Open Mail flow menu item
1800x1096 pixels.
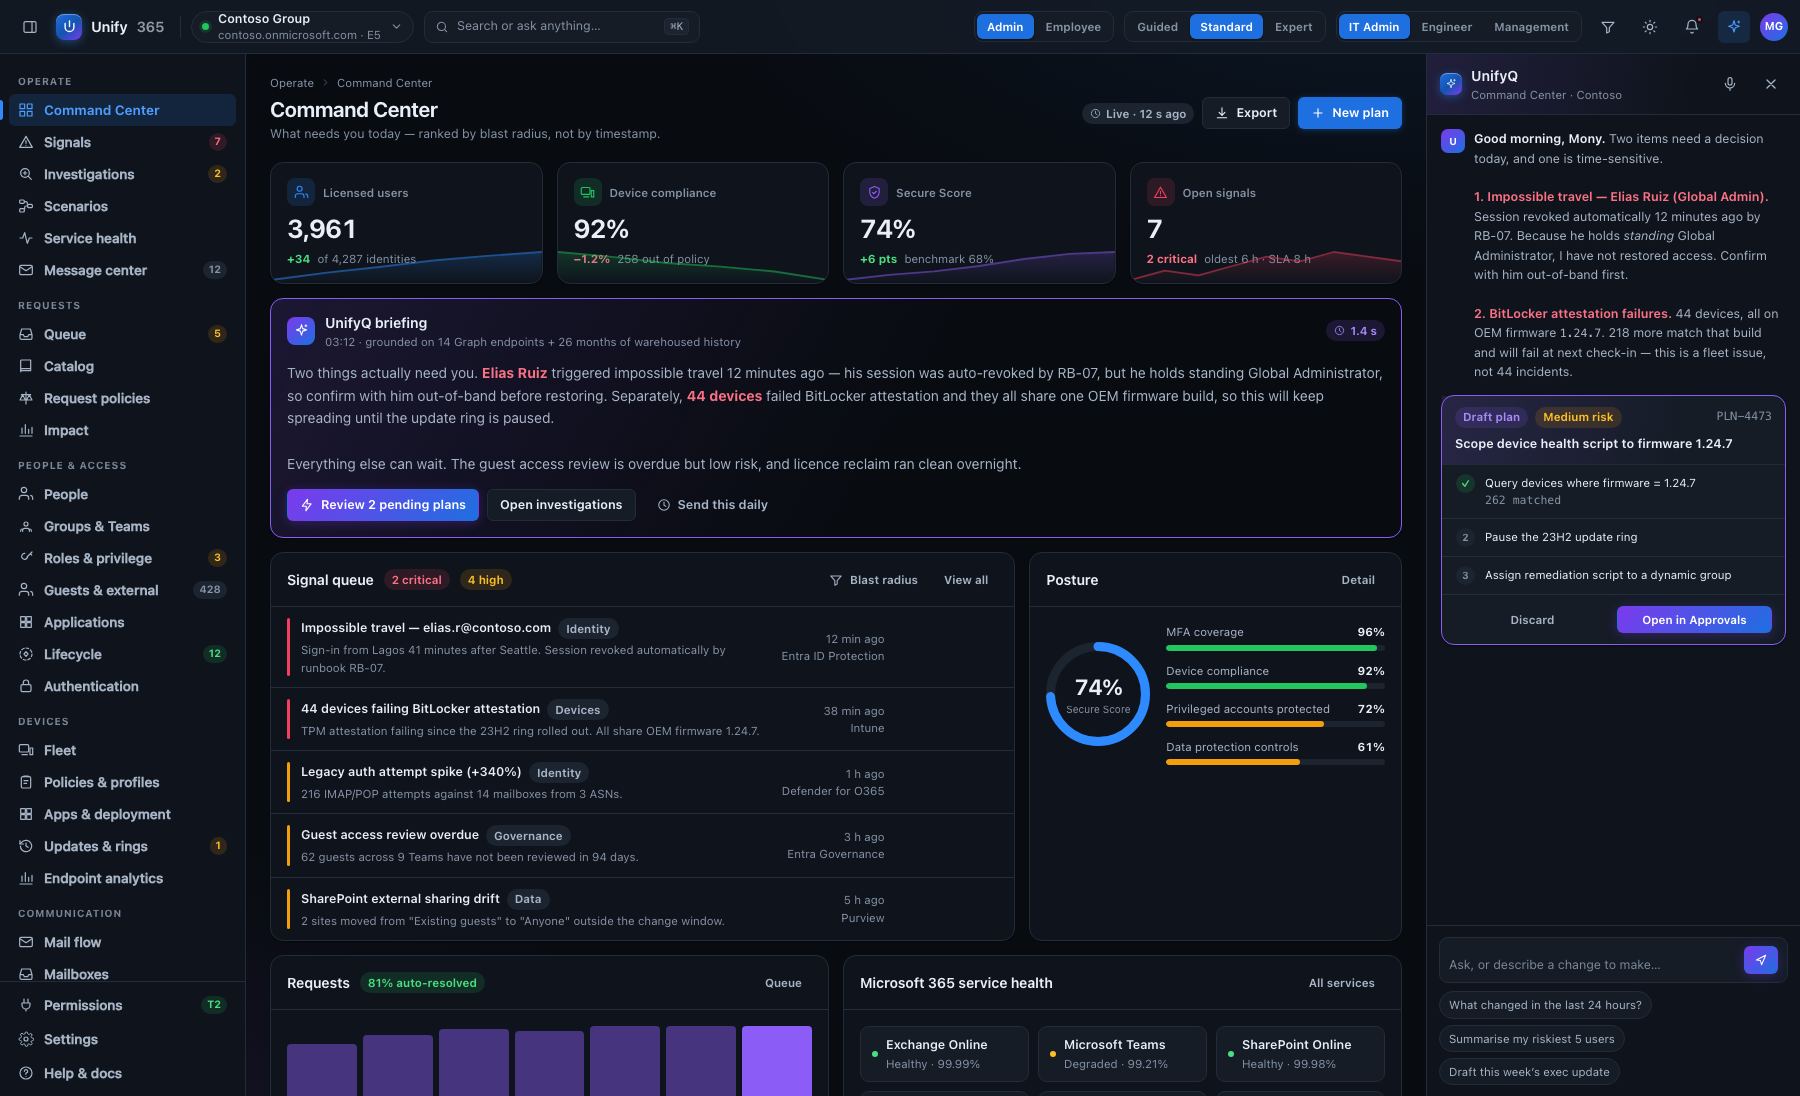pos(122,942)
